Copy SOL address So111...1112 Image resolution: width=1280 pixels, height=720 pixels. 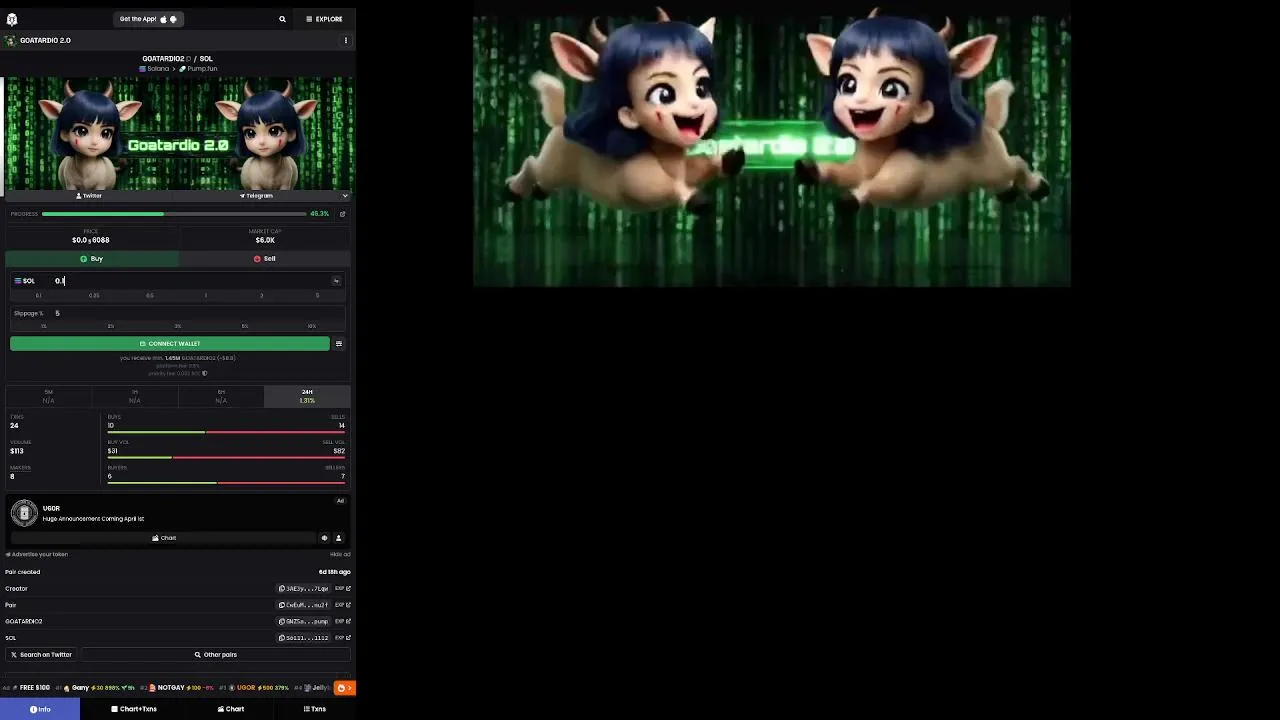tap(303, 638)
